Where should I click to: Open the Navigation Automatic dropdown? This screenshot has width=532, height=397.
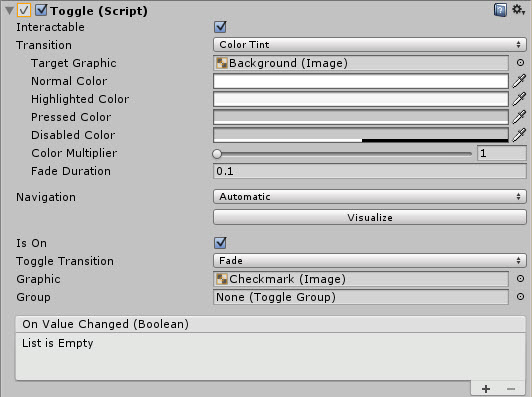click(x=369, y=197)
